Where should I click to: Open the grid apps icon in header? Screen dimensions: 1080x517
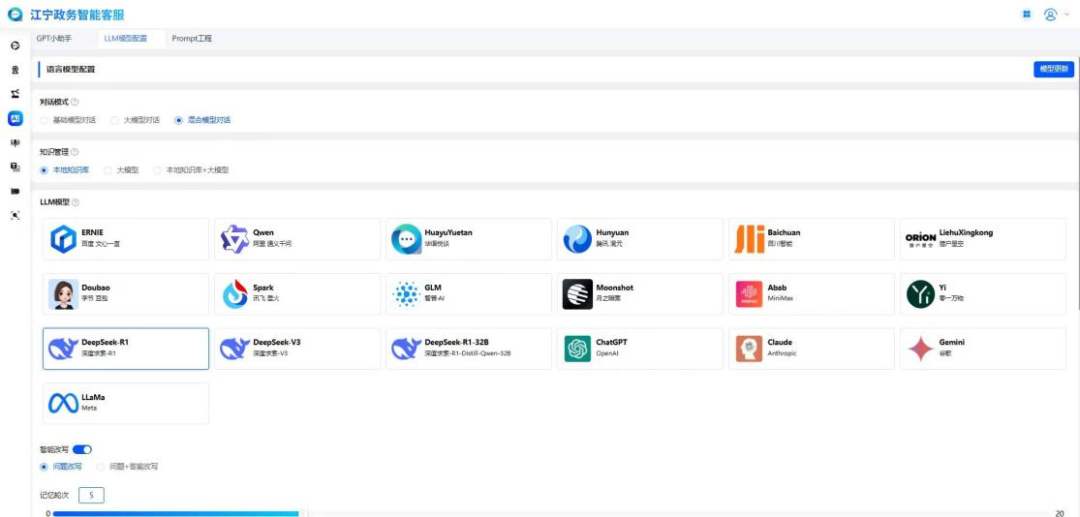[1026, 15]
